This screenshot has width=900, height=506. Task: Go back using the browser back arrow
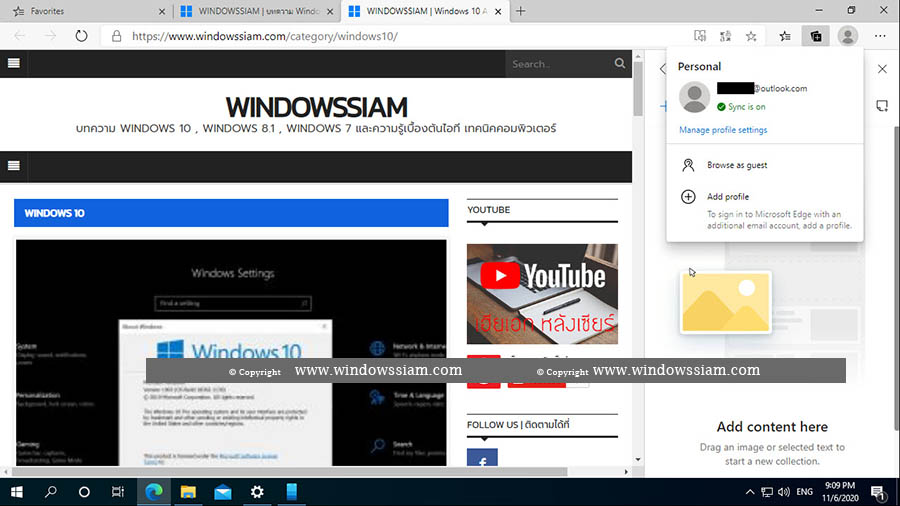(x=20, y=36)
